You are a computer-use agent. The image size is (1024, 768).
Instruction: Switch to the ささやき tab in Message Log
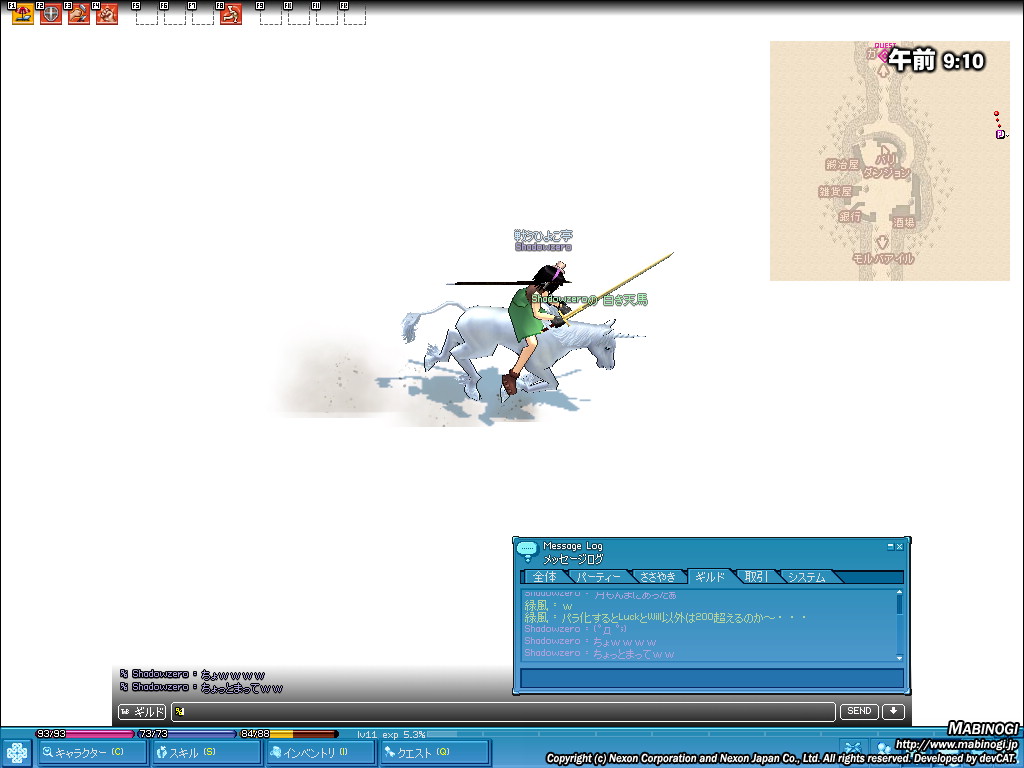pyautogui.click(x=658, y=577)
